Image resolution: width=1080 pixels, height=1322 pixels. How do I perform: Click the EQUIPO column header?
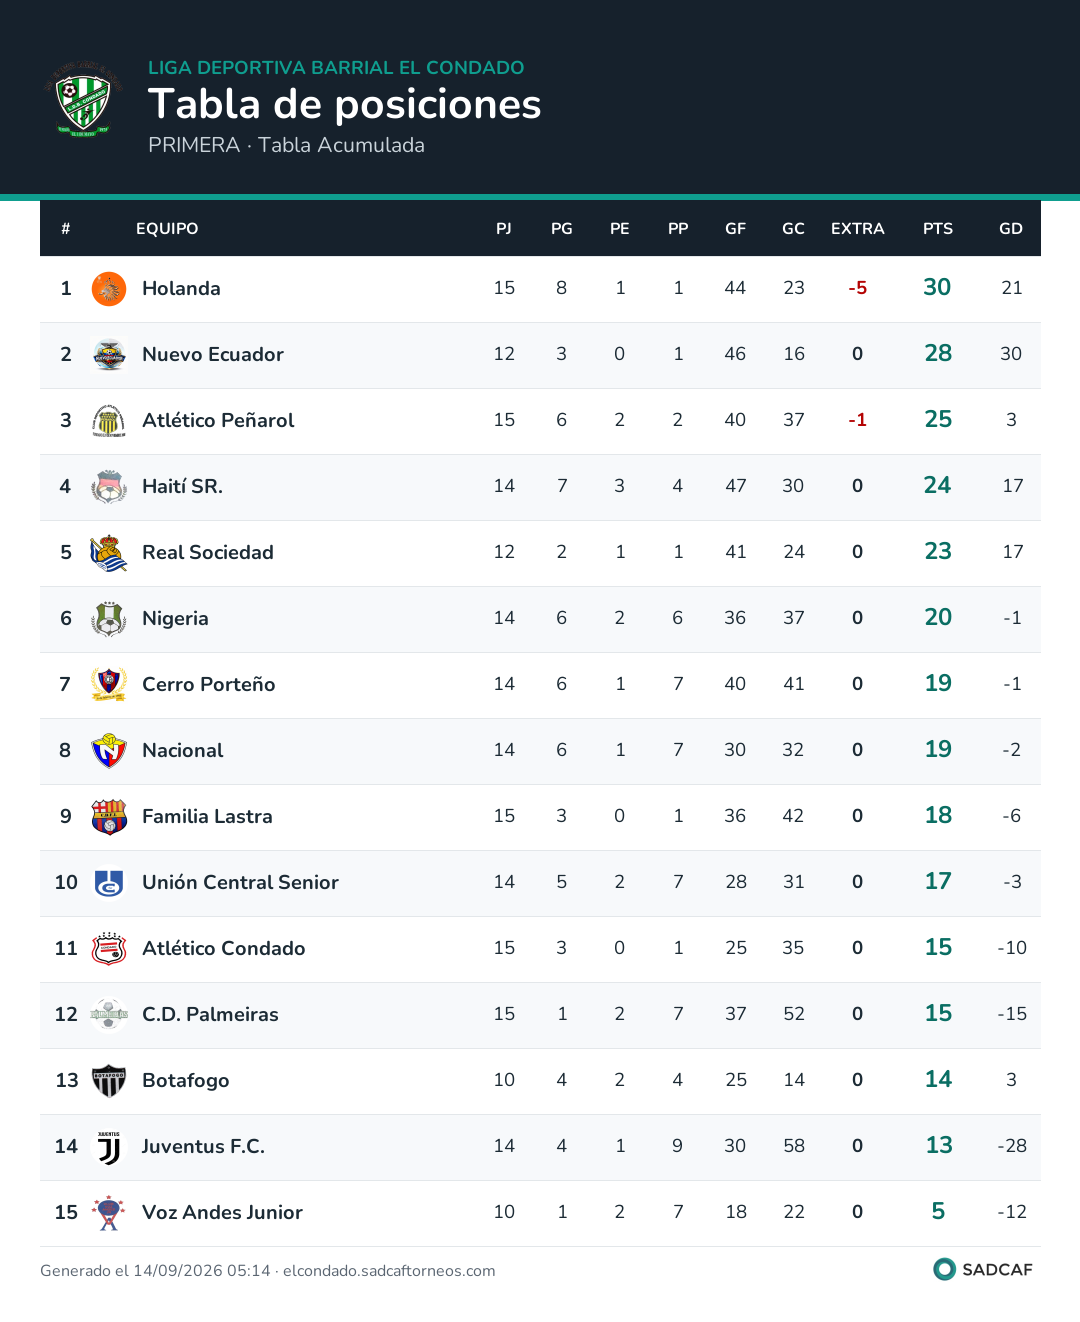pos(167,229)
